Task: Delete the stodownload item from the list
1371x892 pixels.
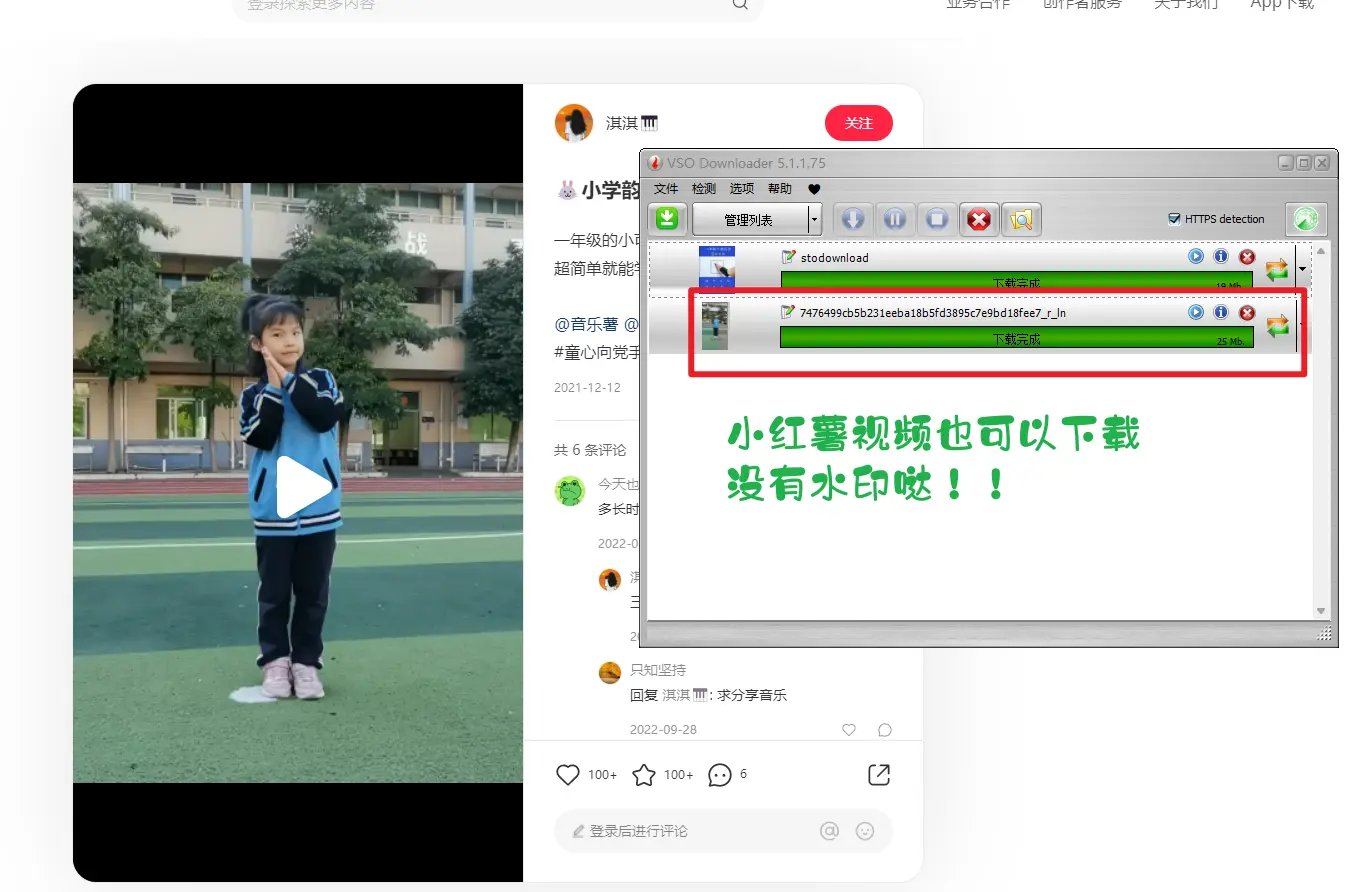Action: [x=1247, y=257]
